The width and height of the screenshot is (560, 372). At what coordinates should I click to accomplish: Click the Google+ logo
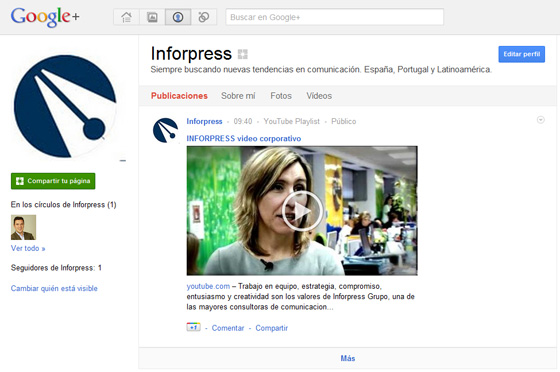45,17
